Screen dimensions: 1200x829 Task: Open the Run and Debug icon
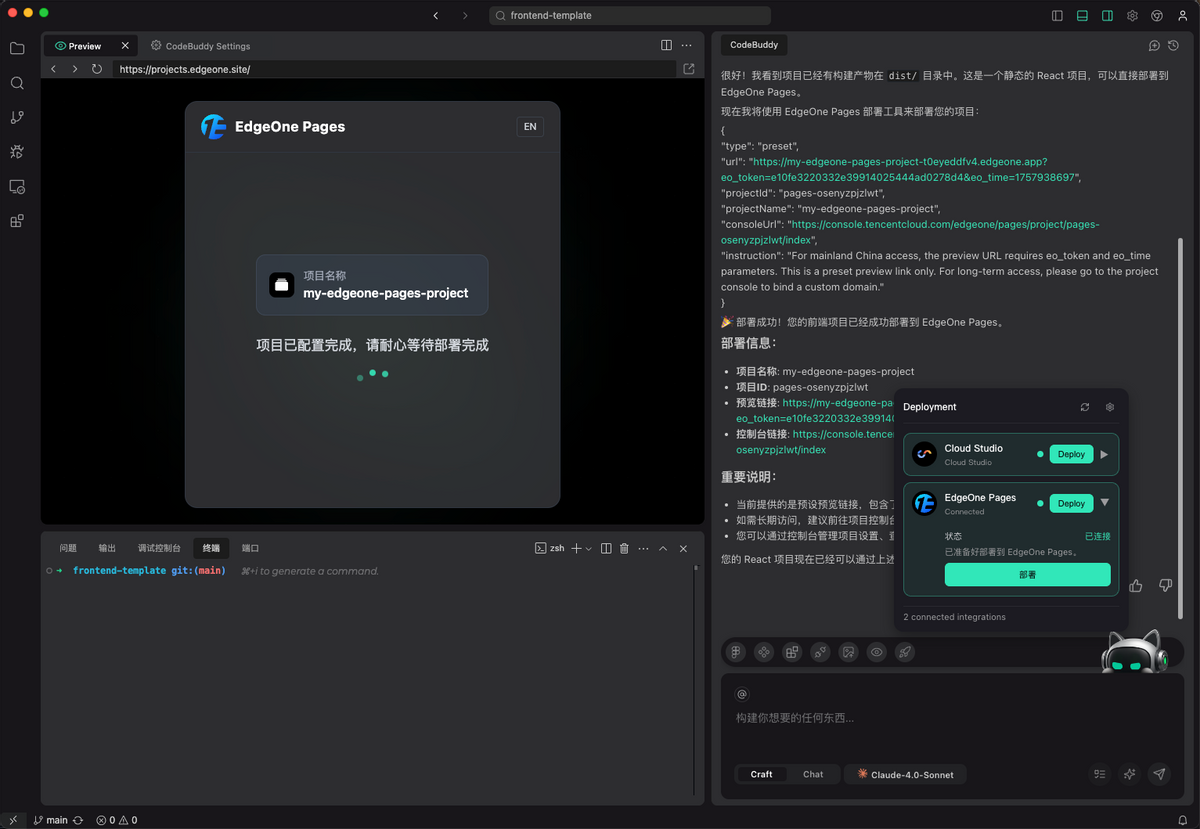16,152
